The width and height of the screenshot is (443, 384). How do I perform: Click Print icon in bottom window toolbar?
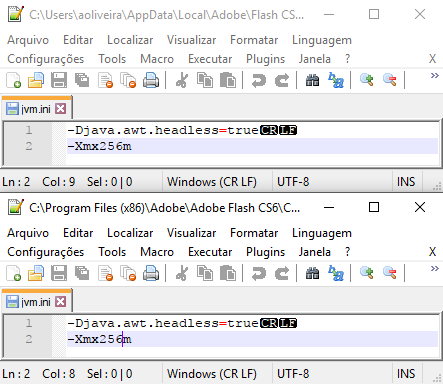pos(151,273)
